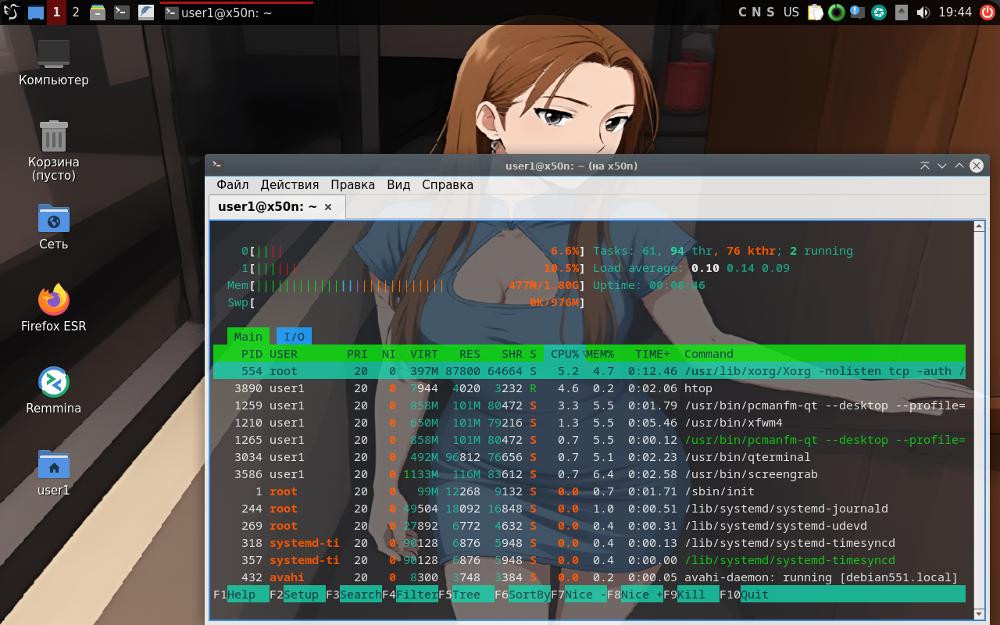Launch the feather text editor from panel
The height and width of the screenshot is (625, 1000).
(x=145, y=12)
